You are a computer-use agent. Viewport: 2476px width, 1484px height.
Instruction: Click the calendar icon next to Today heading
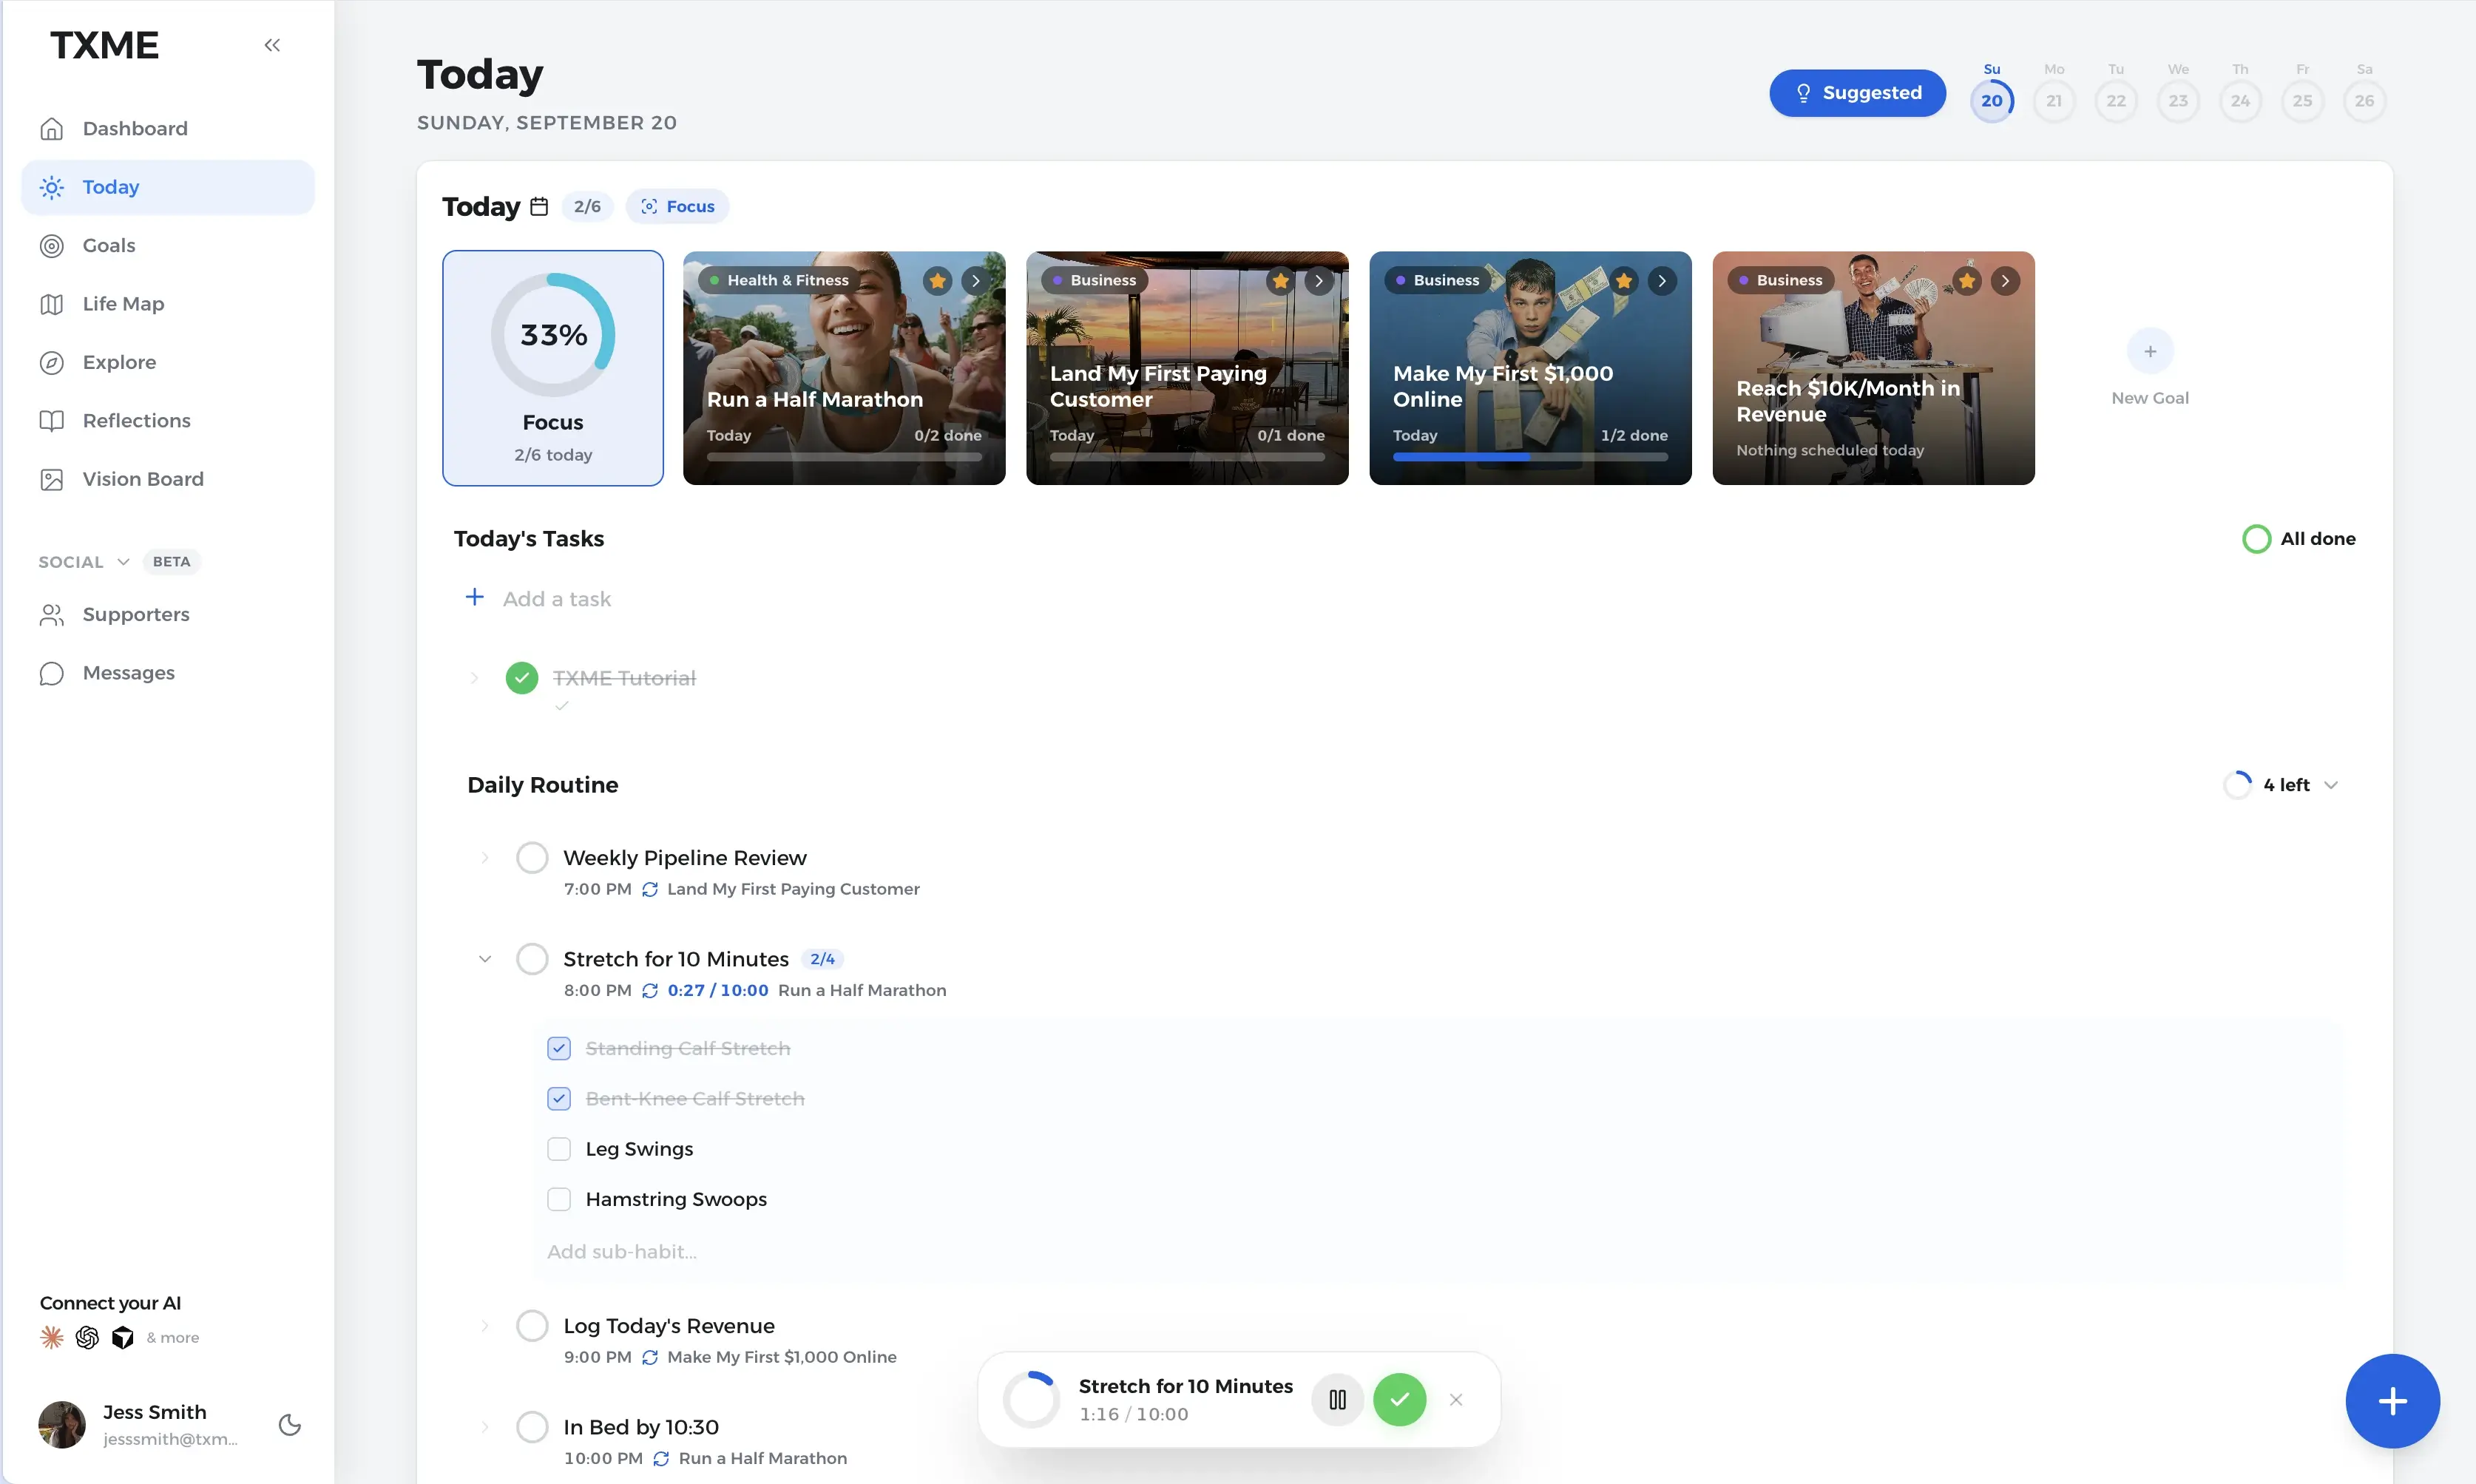pyautogui.click(x=539, y=206)
